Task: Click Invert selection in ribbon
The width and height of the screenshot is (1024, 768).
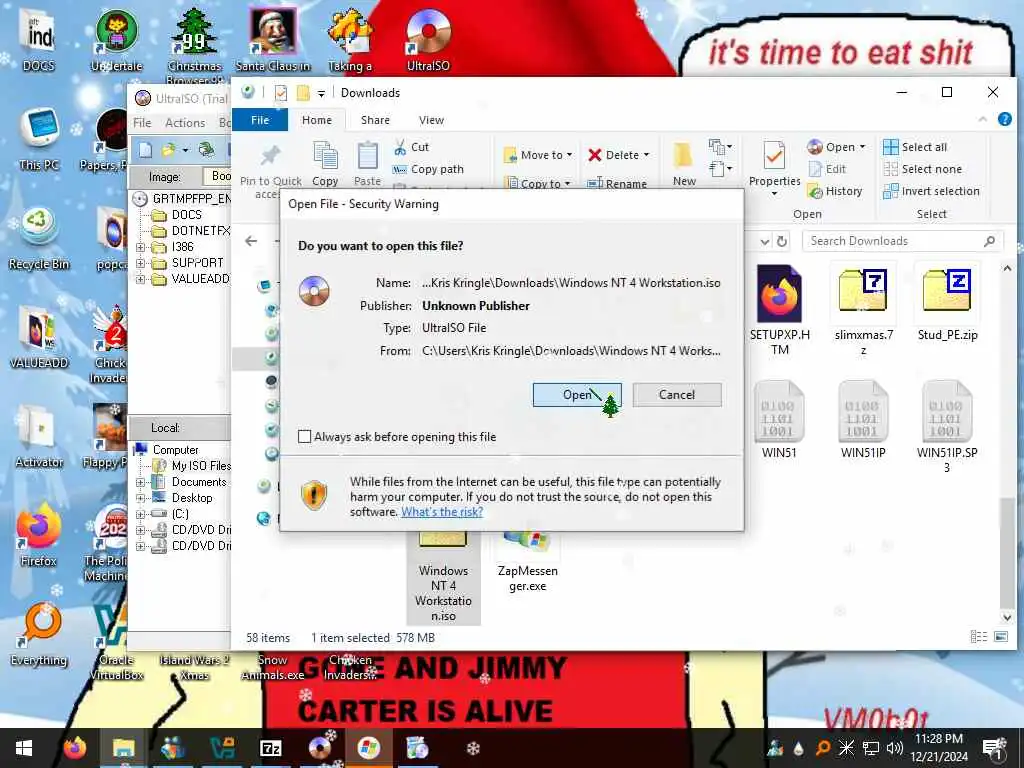Action: pyautogui.click(x=931, y=191)
